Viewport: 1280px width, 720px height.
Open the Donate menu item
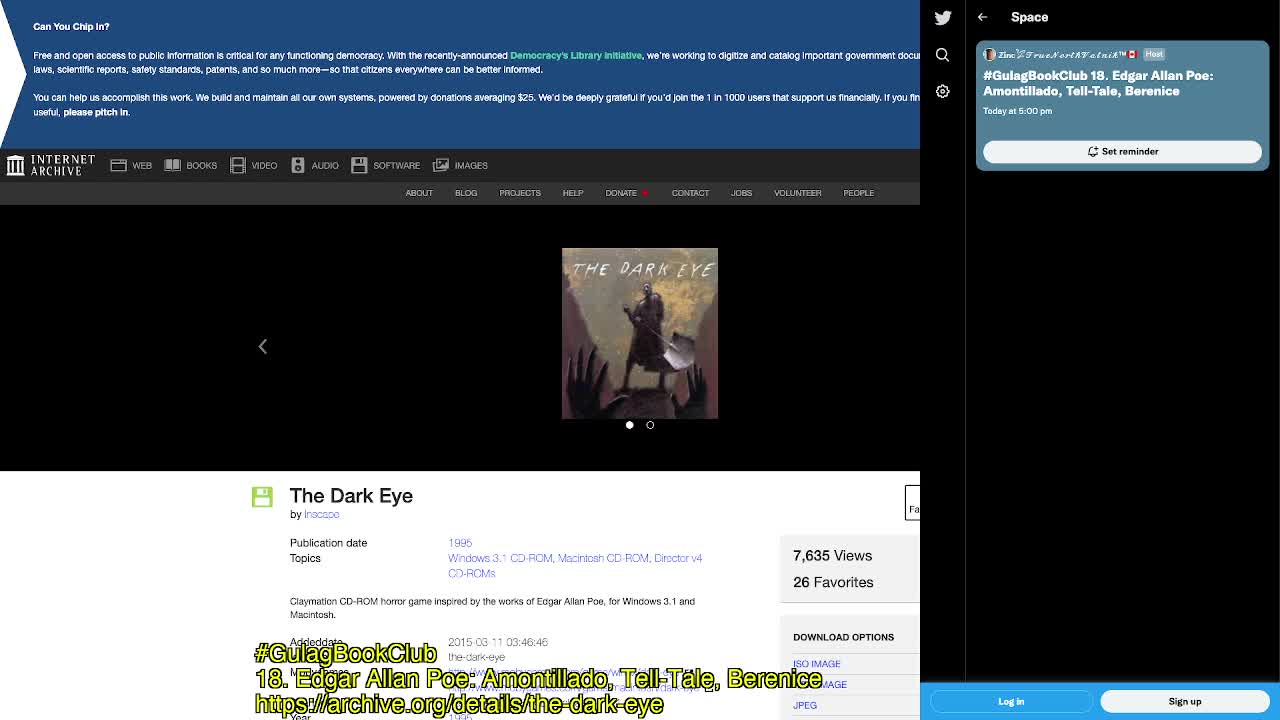tap(621, 193)
